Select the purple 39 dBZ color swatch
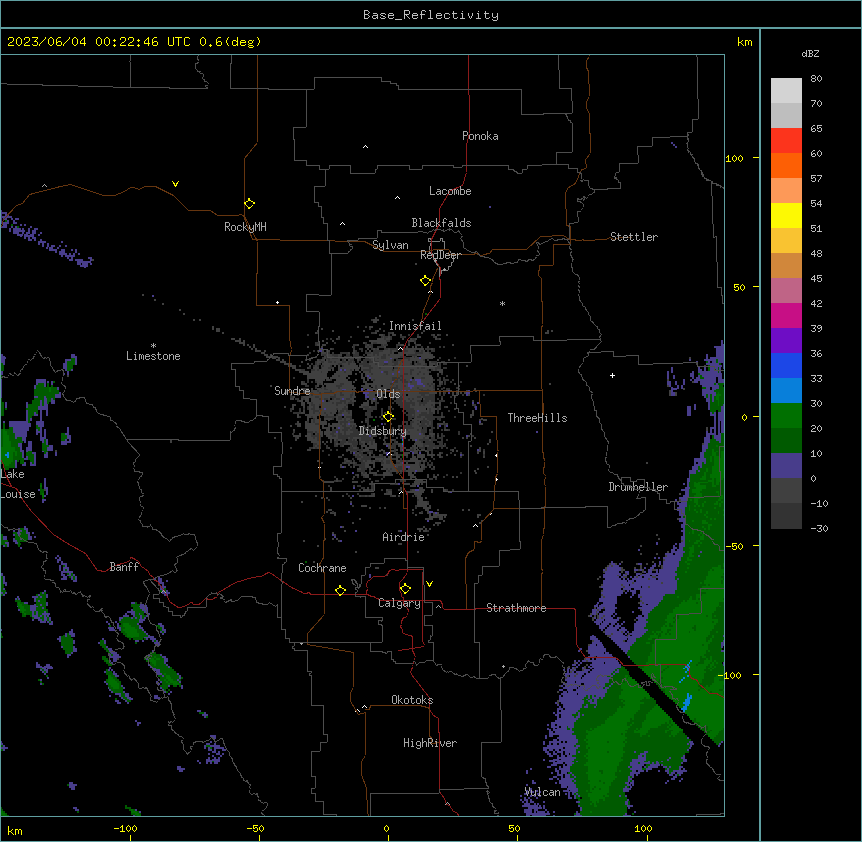This screenshot has height=842, width=862. tap(786, 341)
